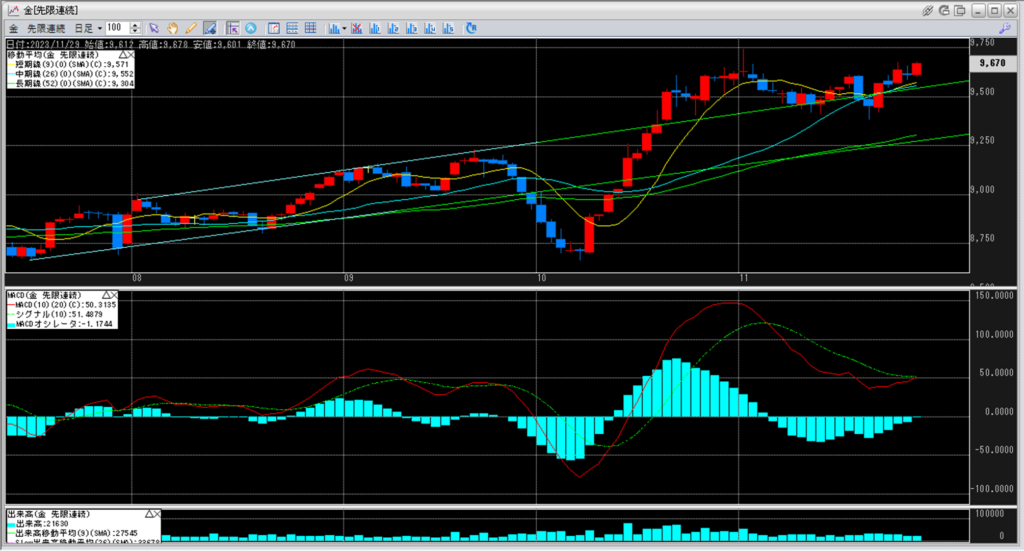Collapse the MACD legend with triangle

click(x=105, y=296)
